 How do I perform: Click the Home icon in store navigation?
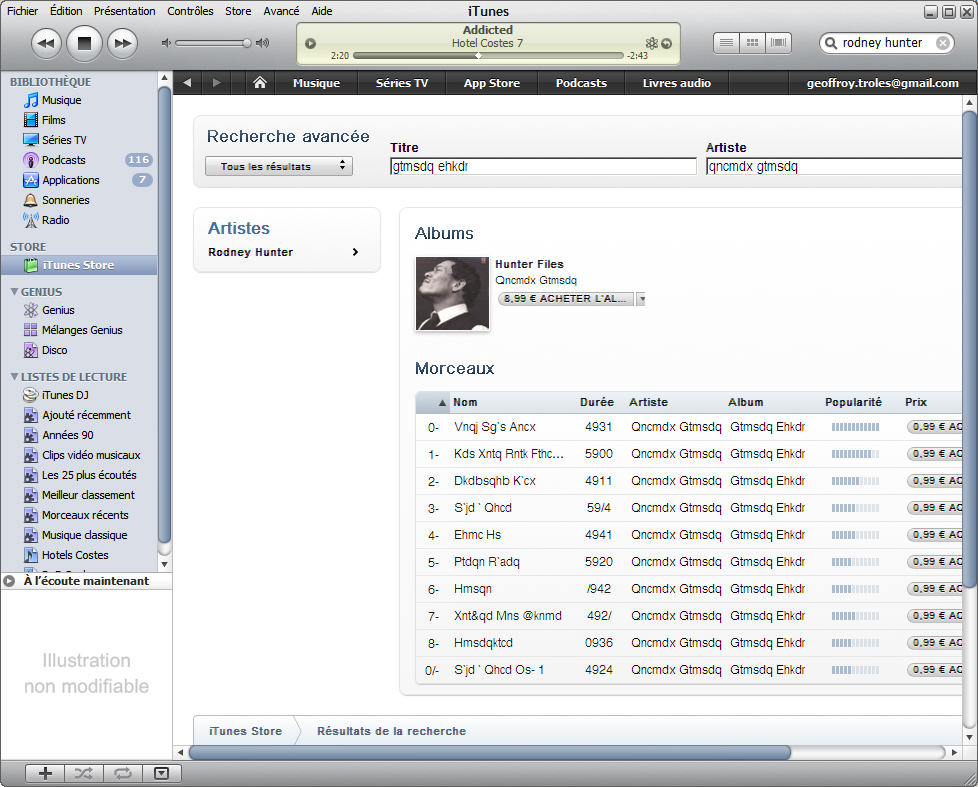click(260, 83)
